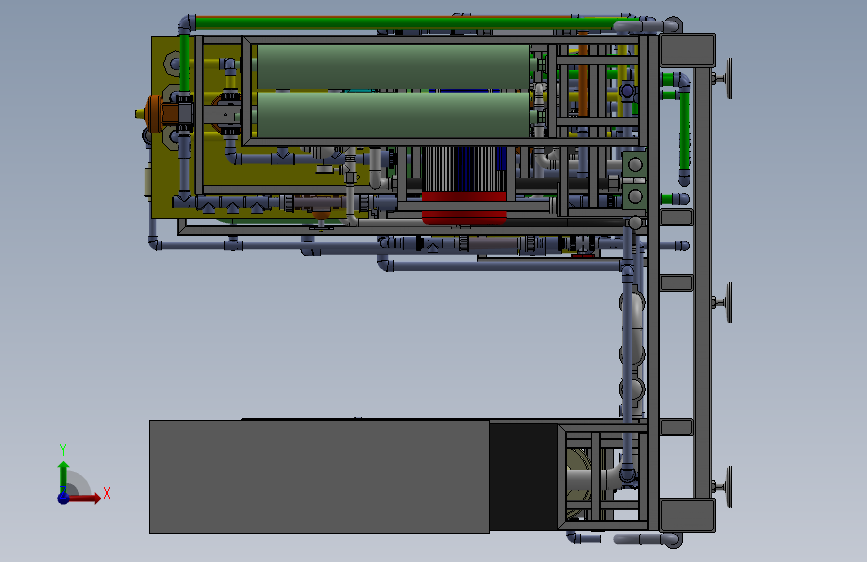This screenshot has height=562, width=867.
Task: Select the large gray rectangular box
Action: click(319, 477)
